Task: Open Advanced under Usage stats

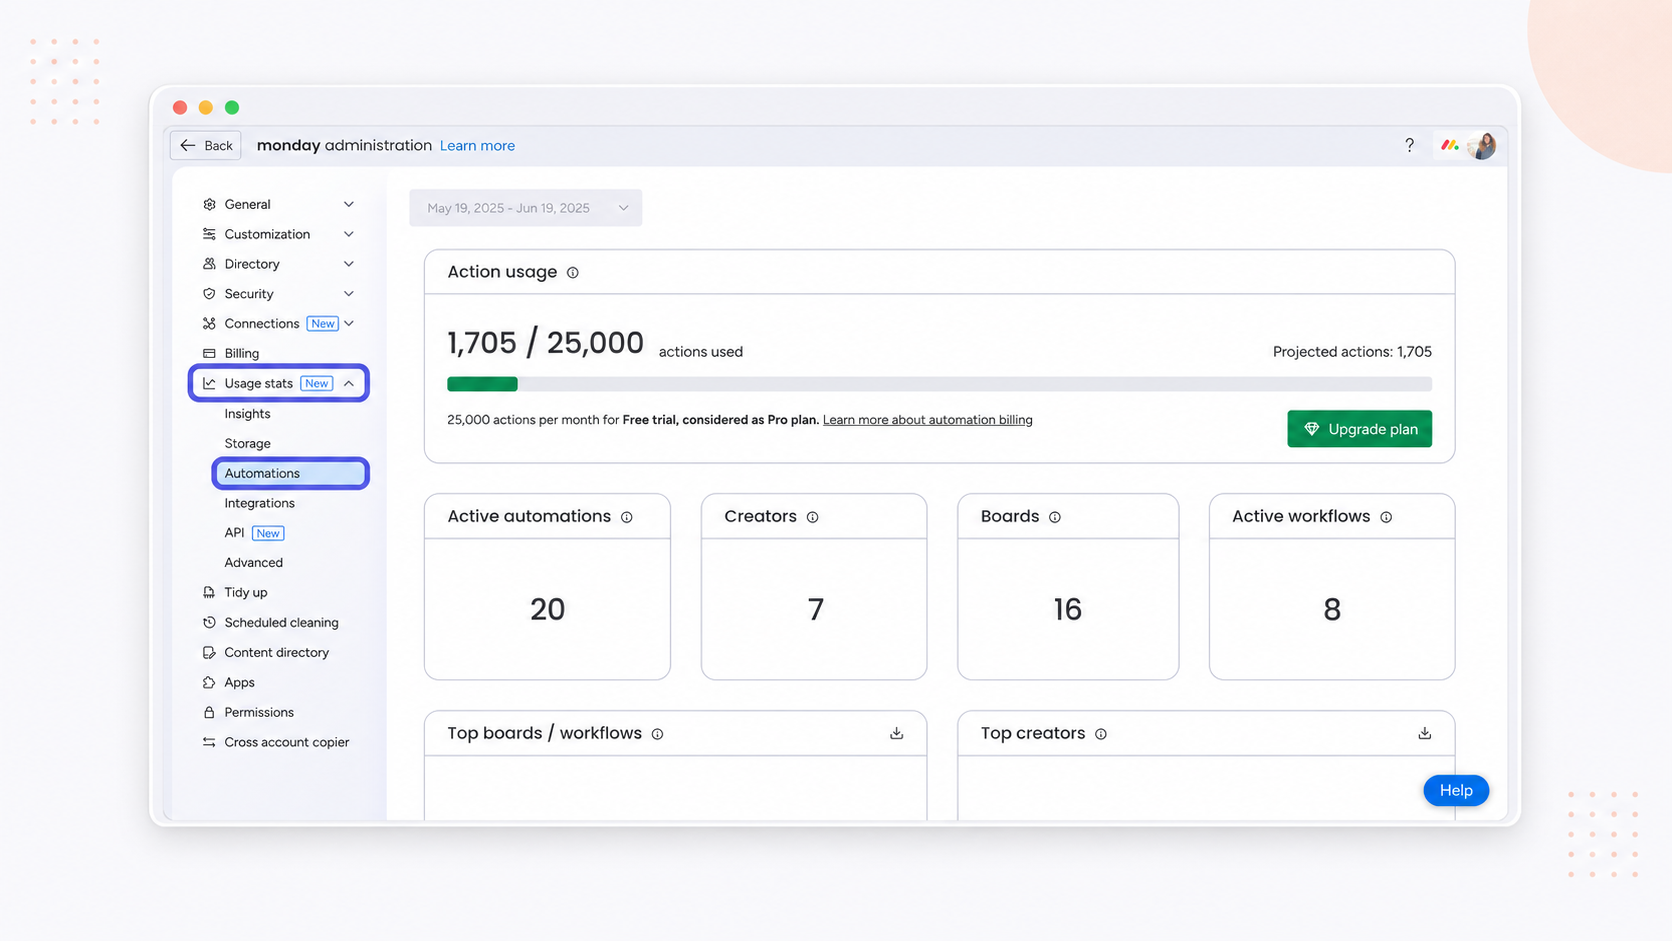Action: point(253,563)
